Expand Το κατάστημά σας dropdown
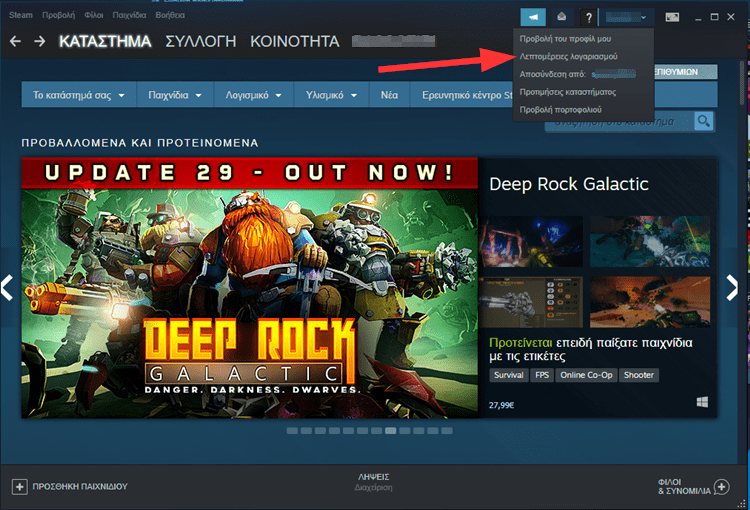The image size is (750, 510). point(79,95)
